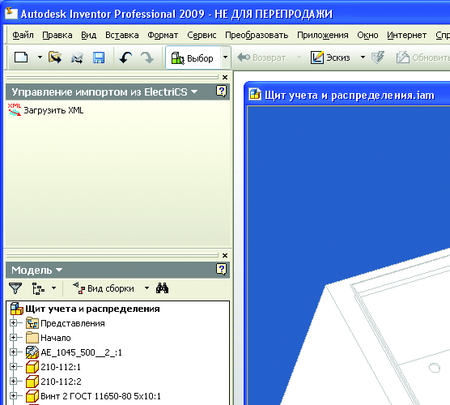Click the Open file folder icon

55,58
